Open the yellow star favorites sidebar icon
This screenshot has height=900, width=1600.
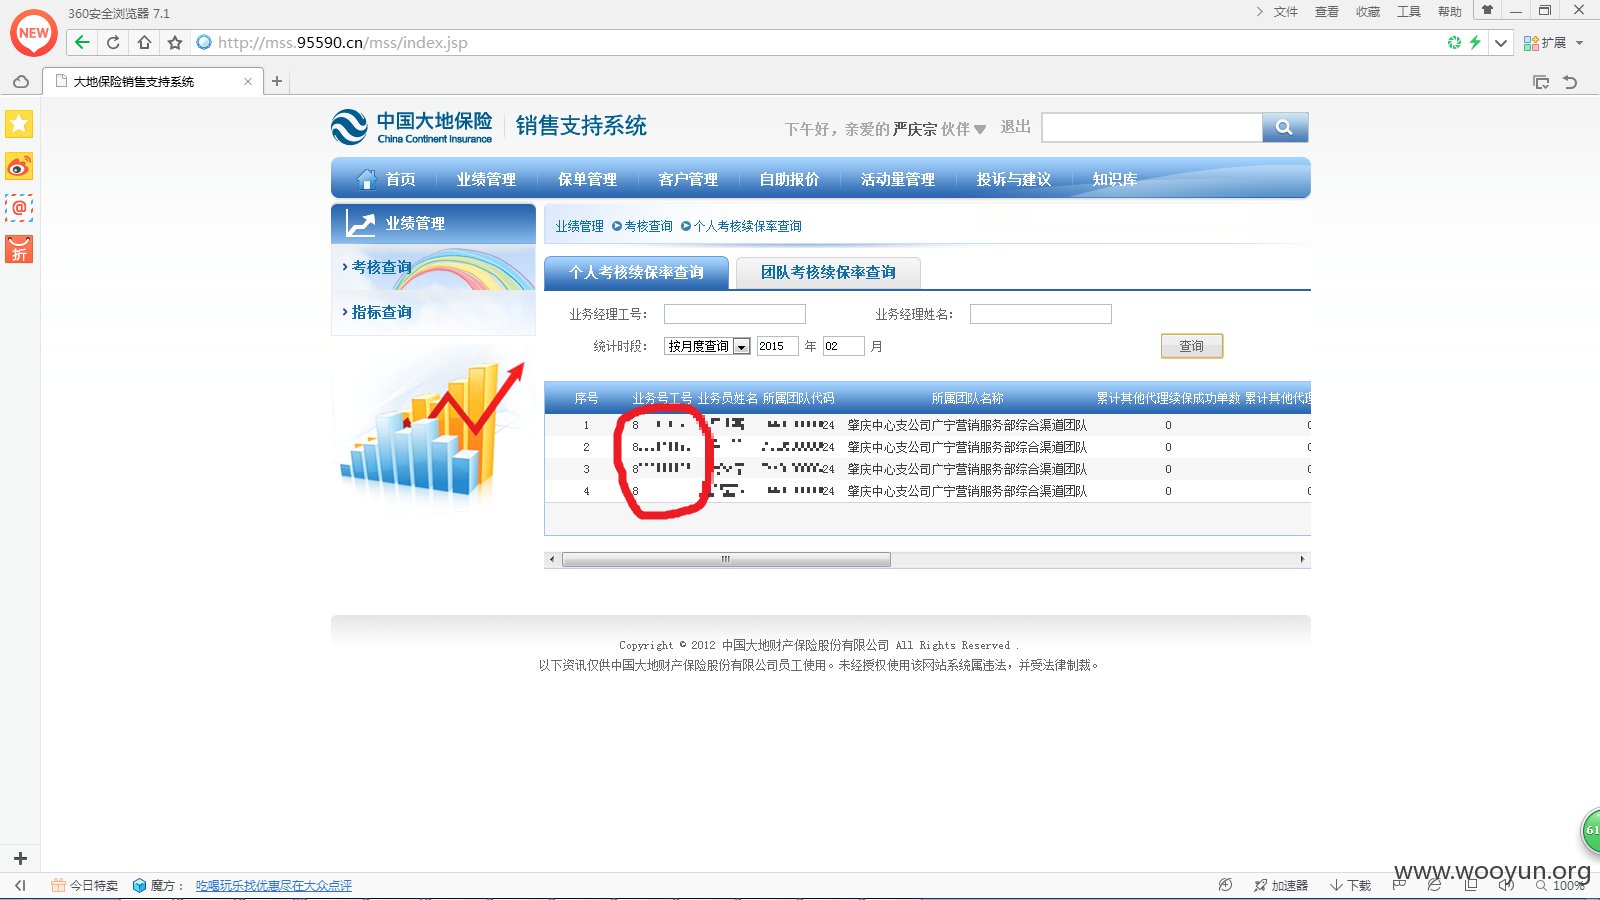[19, 124]
